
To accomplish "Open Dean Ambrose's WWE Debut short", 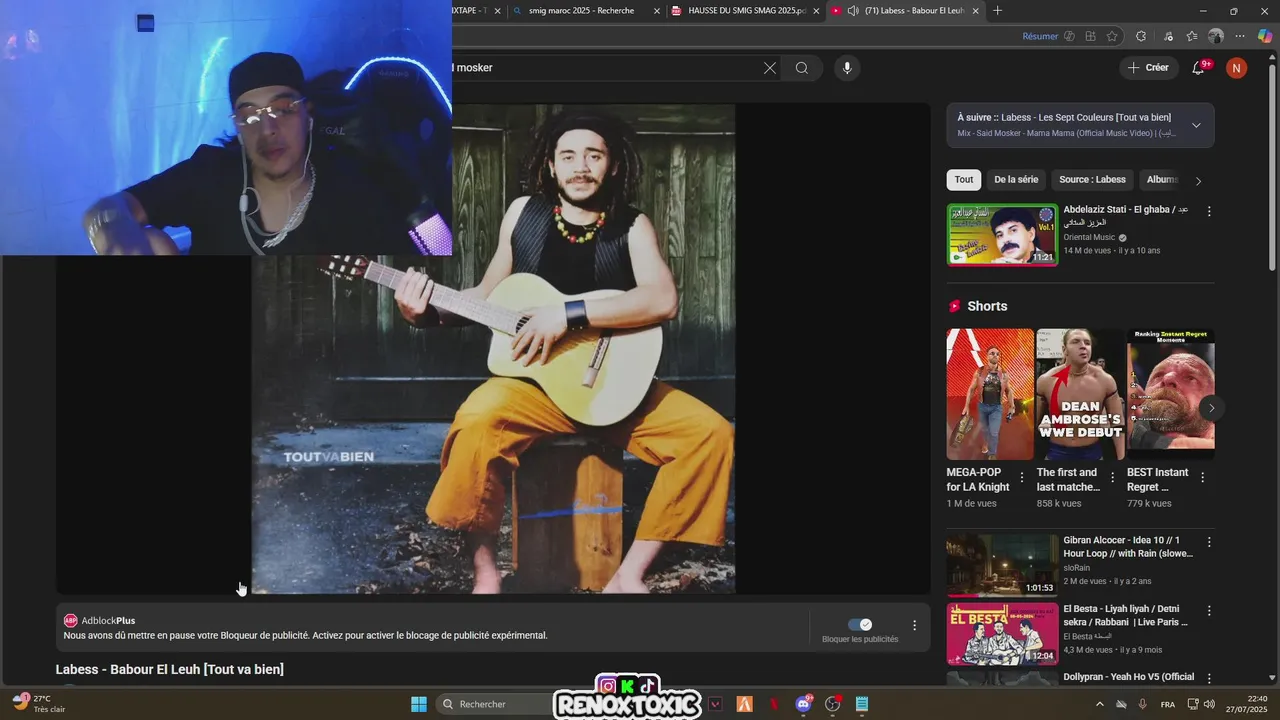I will (x=1080, y=394).
